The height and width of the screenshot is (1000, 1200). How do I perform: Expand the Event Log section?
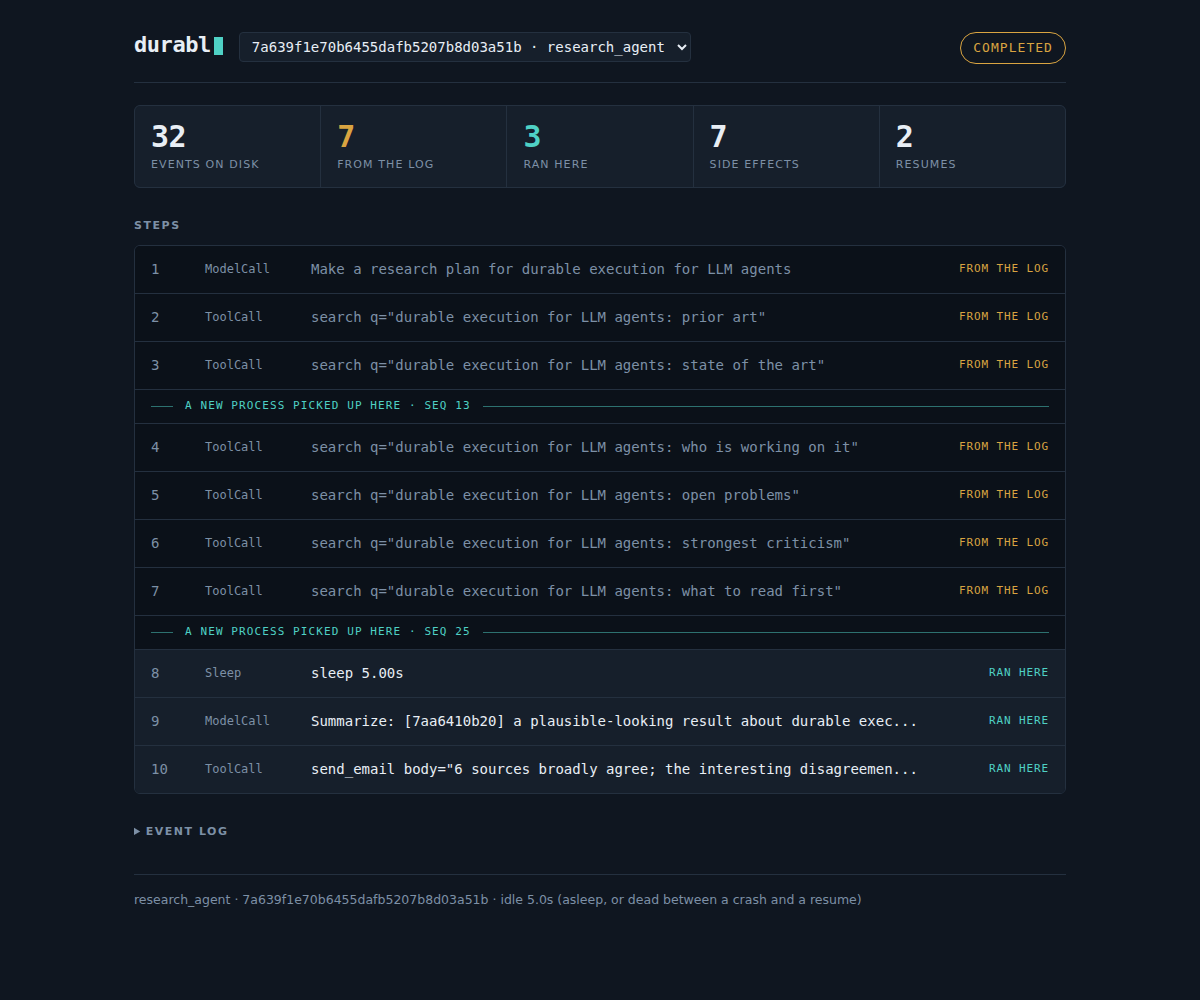181,831
